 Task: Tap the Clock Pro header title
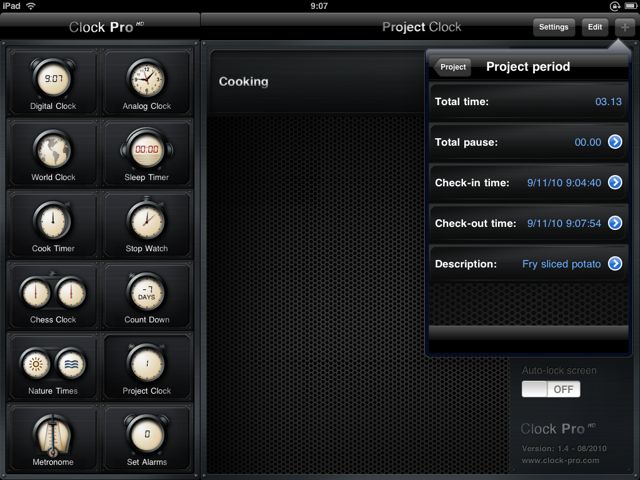click(106, 27)
